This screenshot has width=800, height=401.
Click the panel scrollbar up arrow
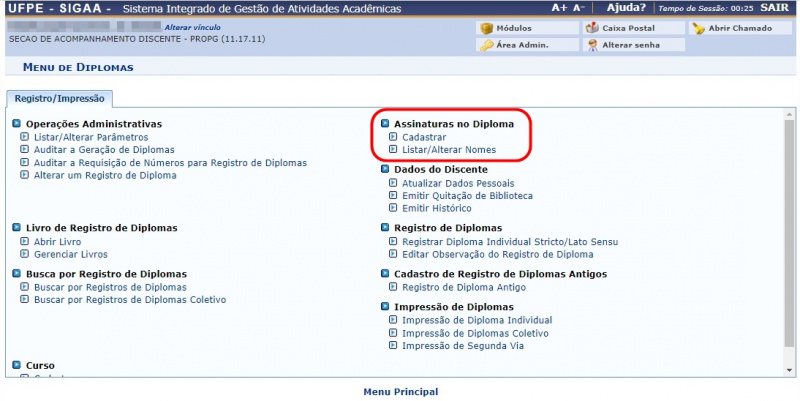coord(789,115)
